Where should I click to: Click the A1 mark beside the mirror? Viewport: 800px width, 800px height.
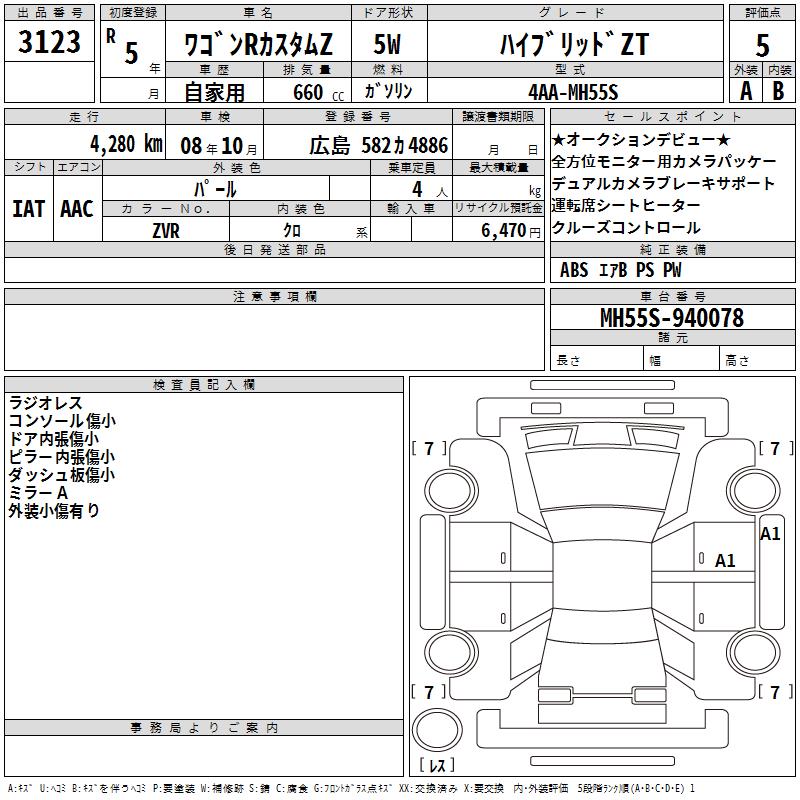(x=770, y=534)
